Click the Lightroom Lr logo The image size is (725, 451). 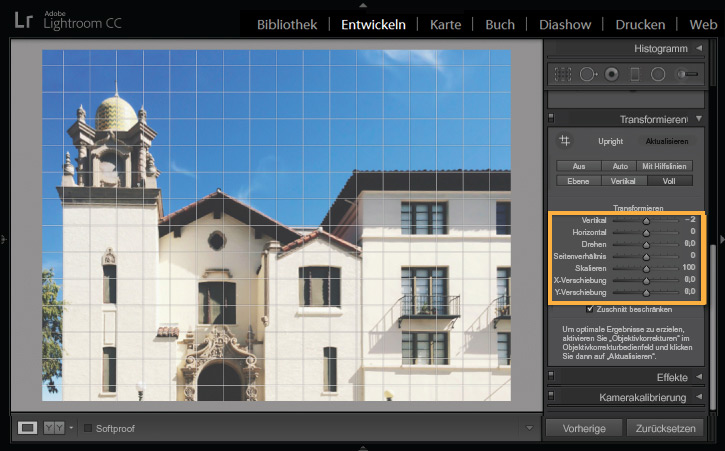coord(23,21)
